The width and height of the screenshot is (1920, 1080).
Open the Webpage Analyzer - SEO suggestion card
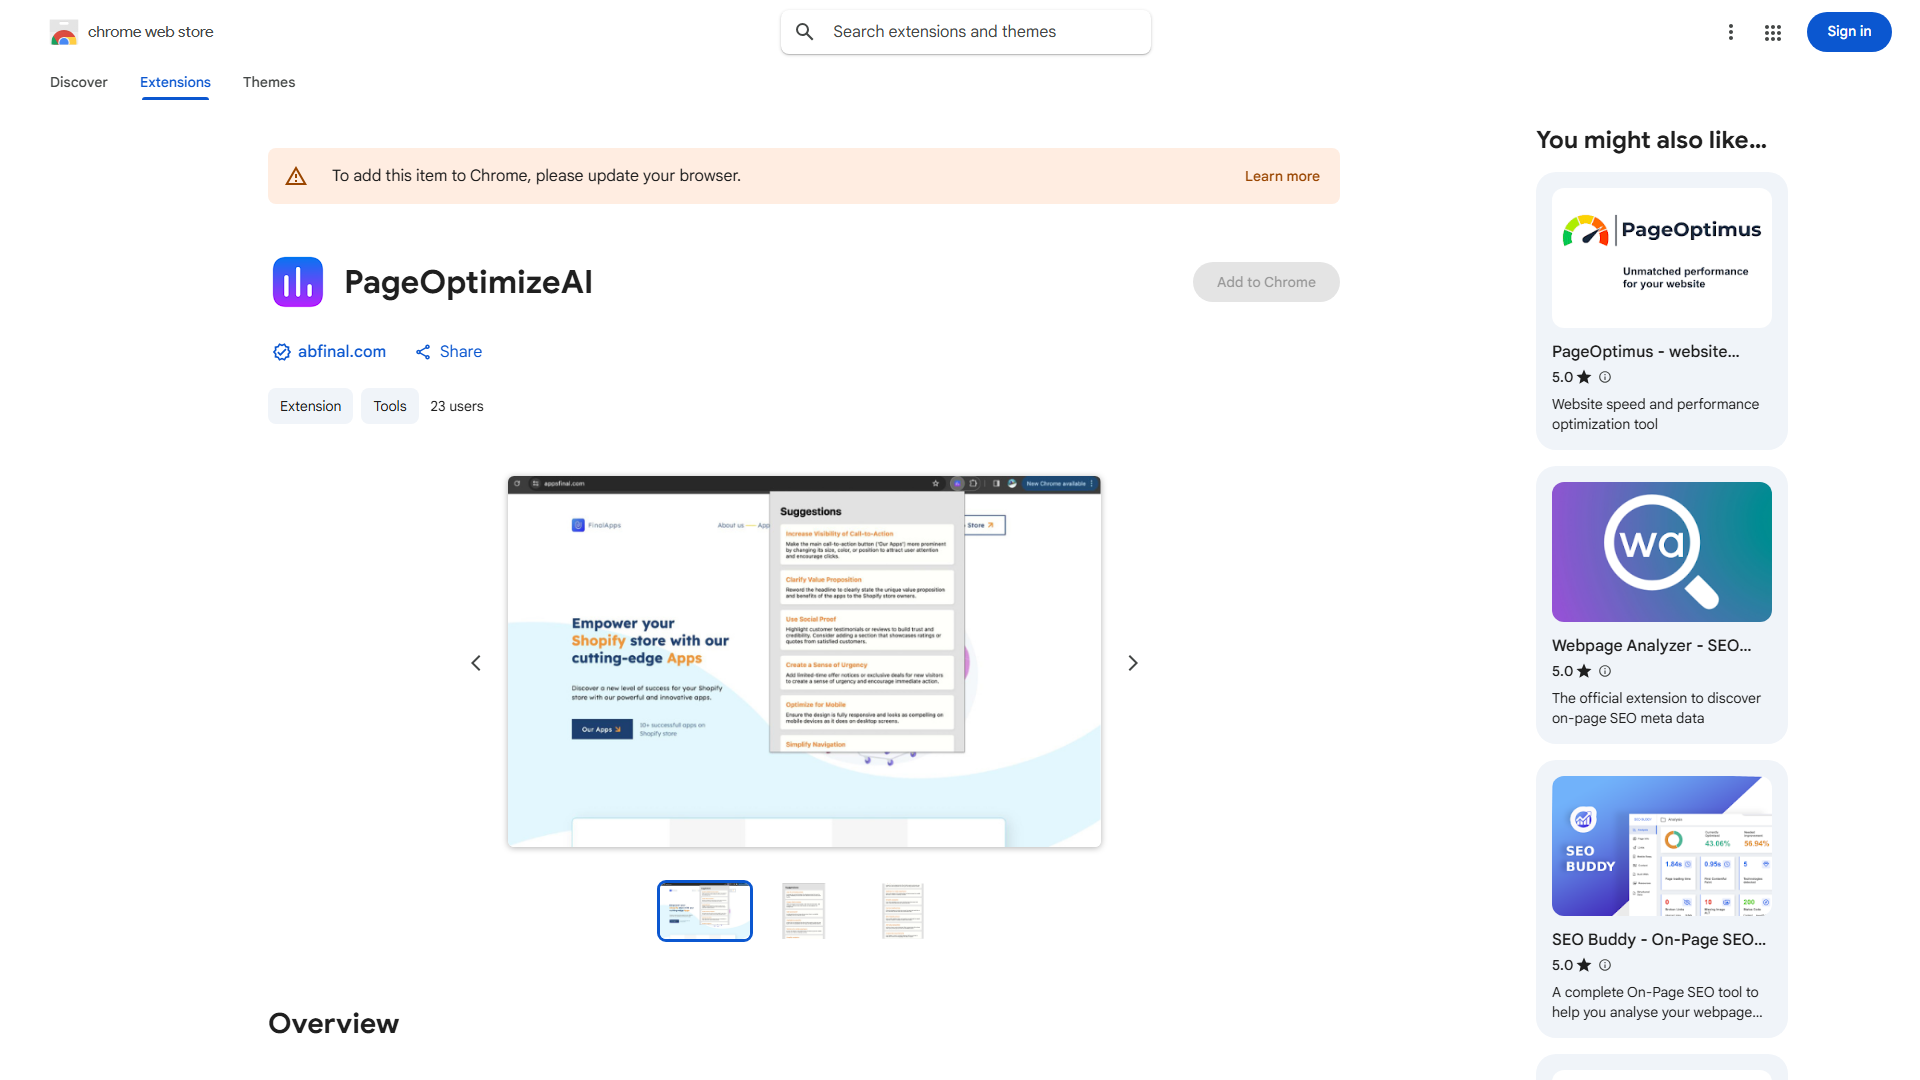[1660, 605]
